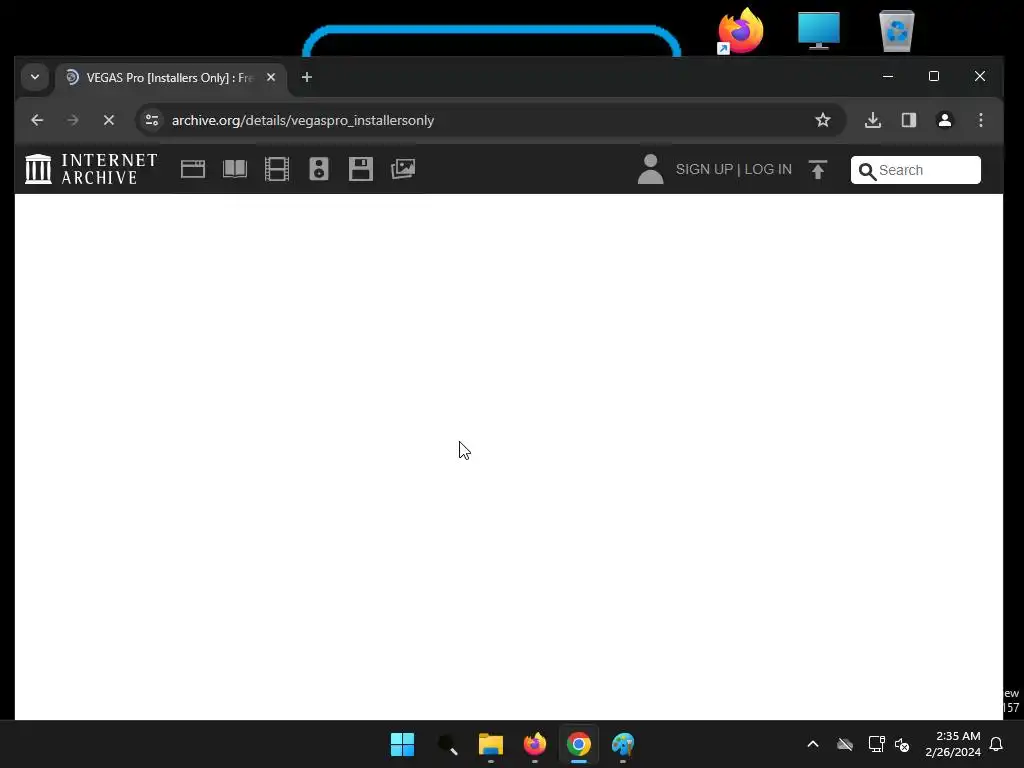Click the cloud sync tray icon
This screenshot has width=1024, height=768.
pos(845,744)
